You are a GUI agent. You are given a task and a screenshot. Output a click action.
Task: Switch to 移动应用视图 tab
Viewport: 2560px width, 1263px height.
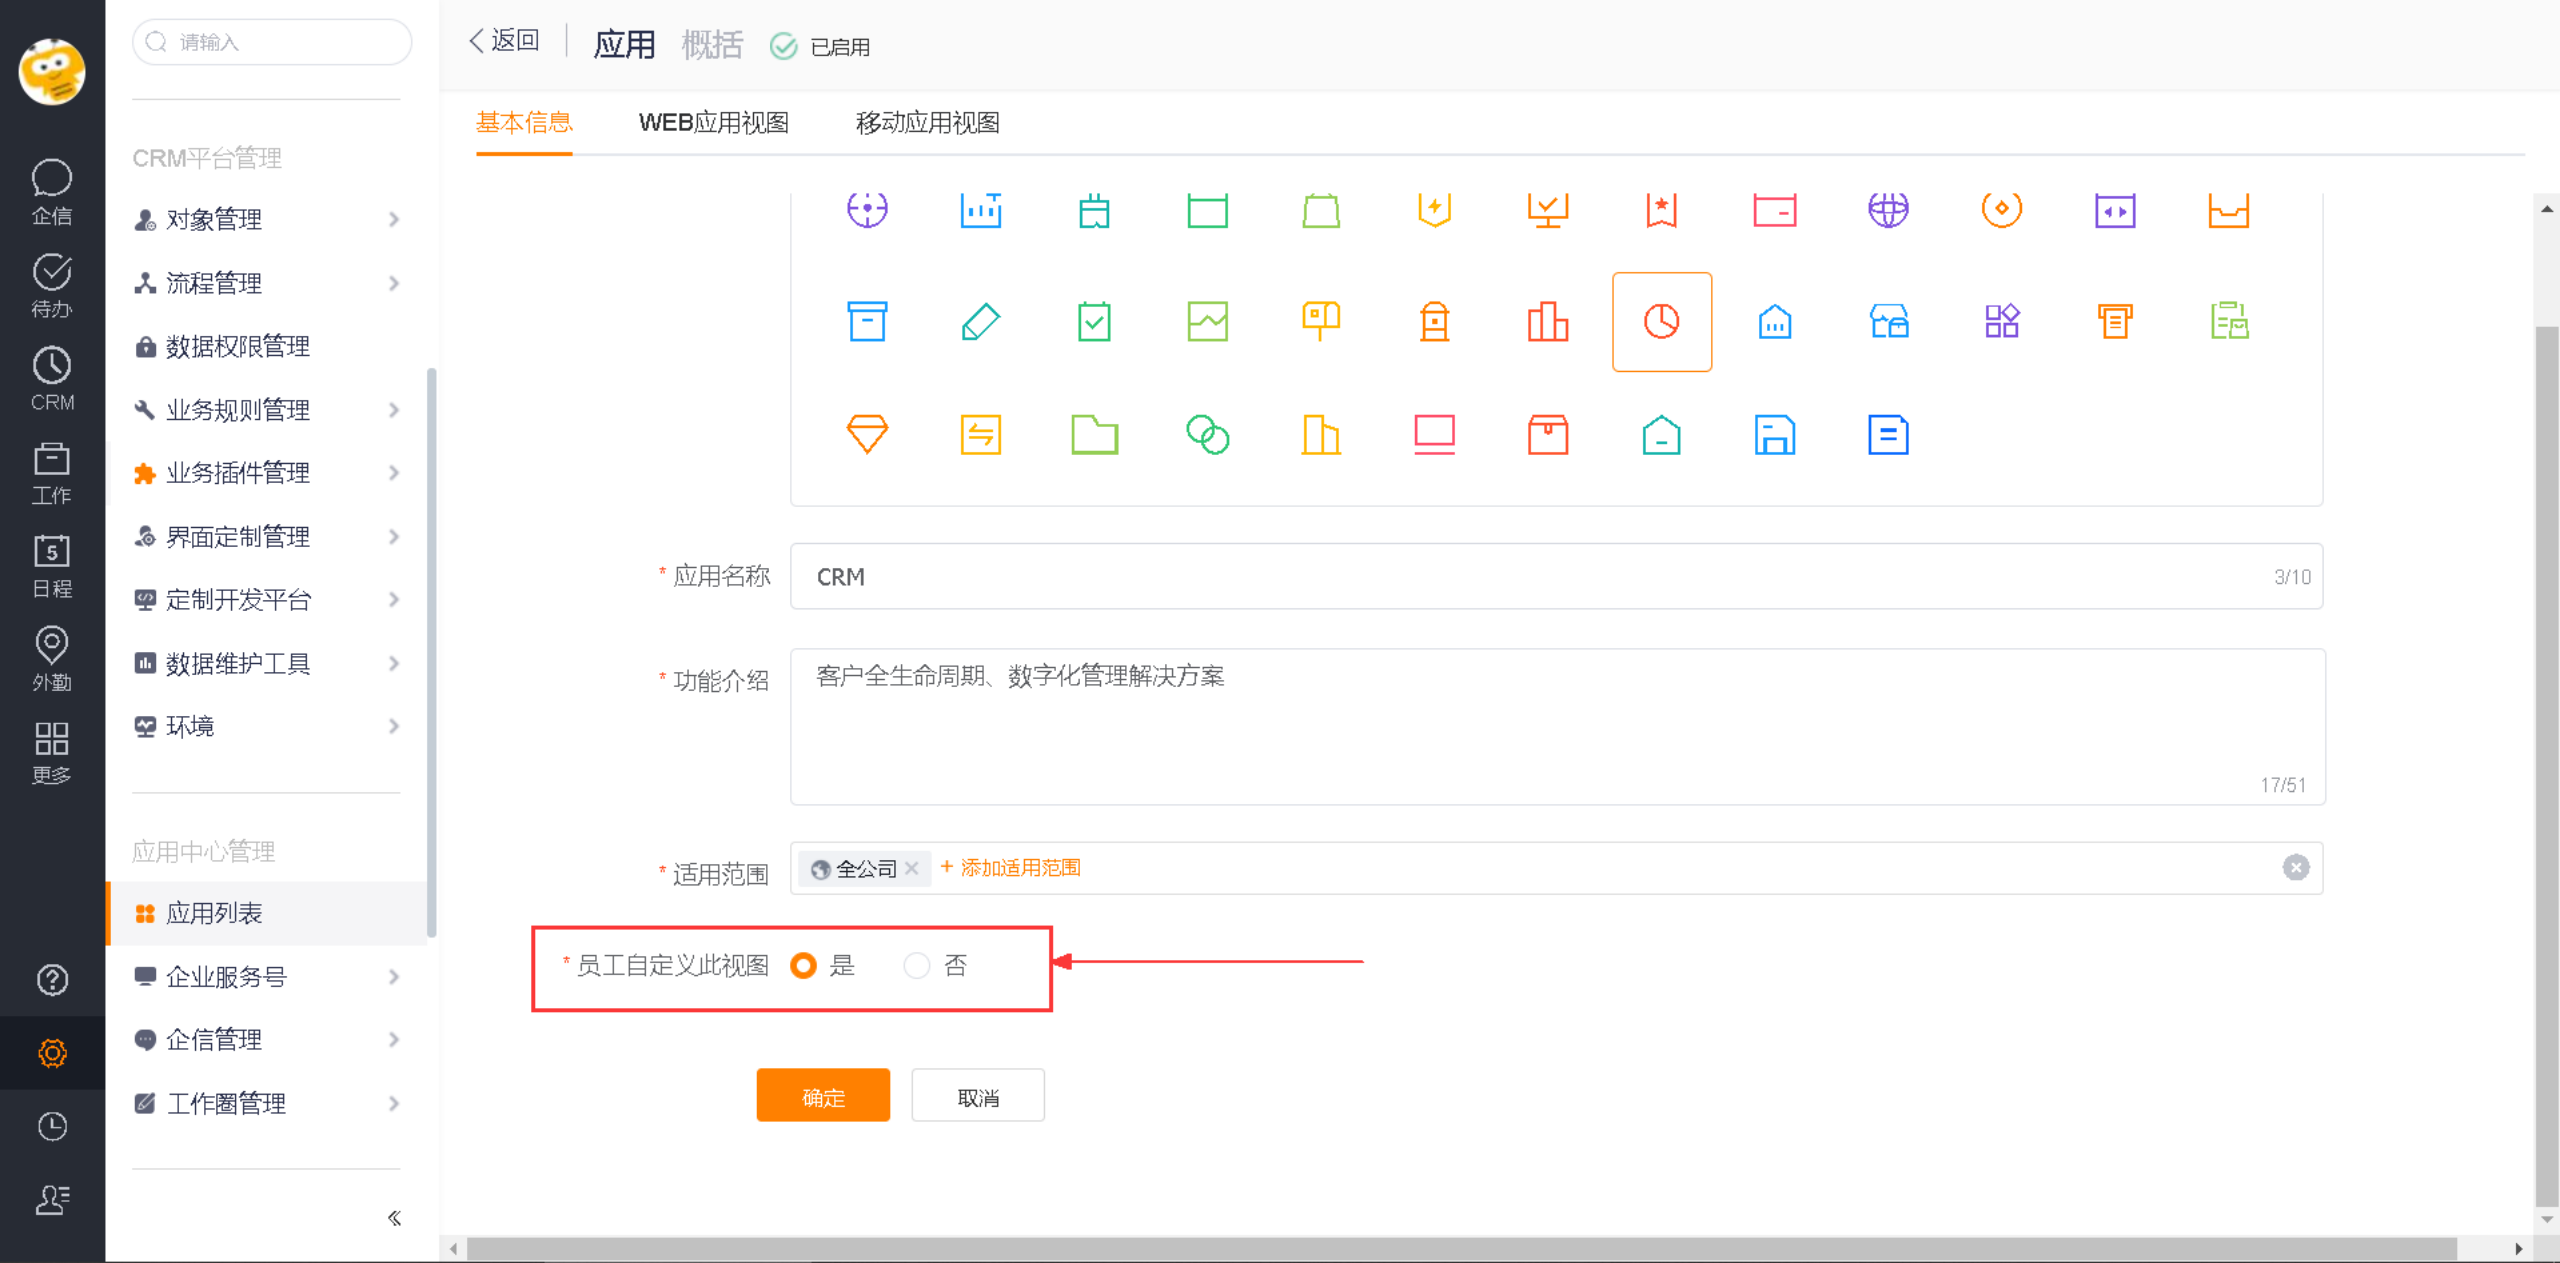928,123
